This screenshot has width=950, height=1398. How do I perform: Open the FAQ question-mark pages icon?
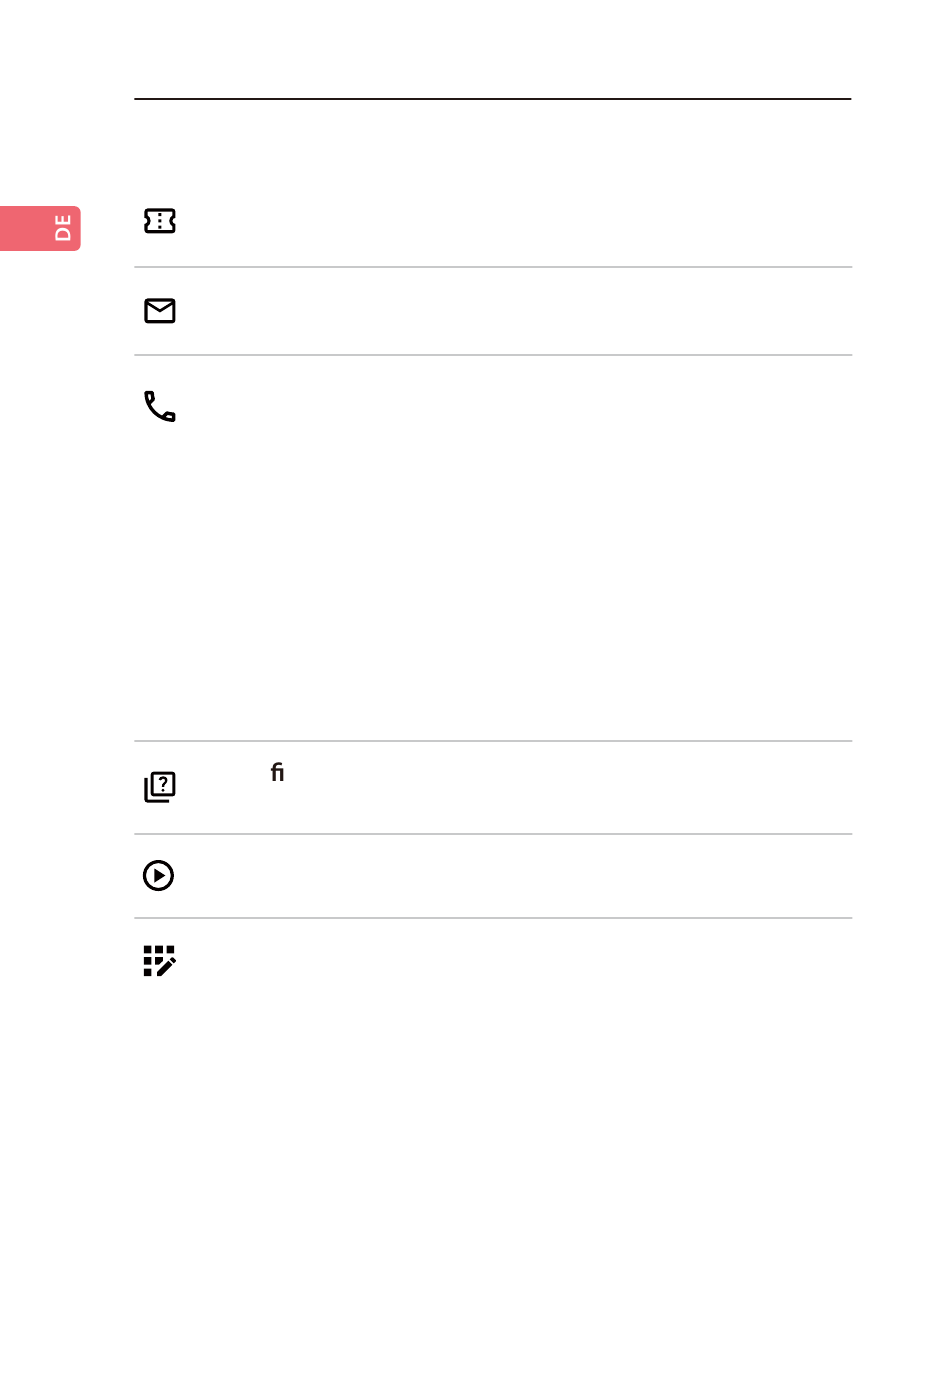(x=160, y=787)
